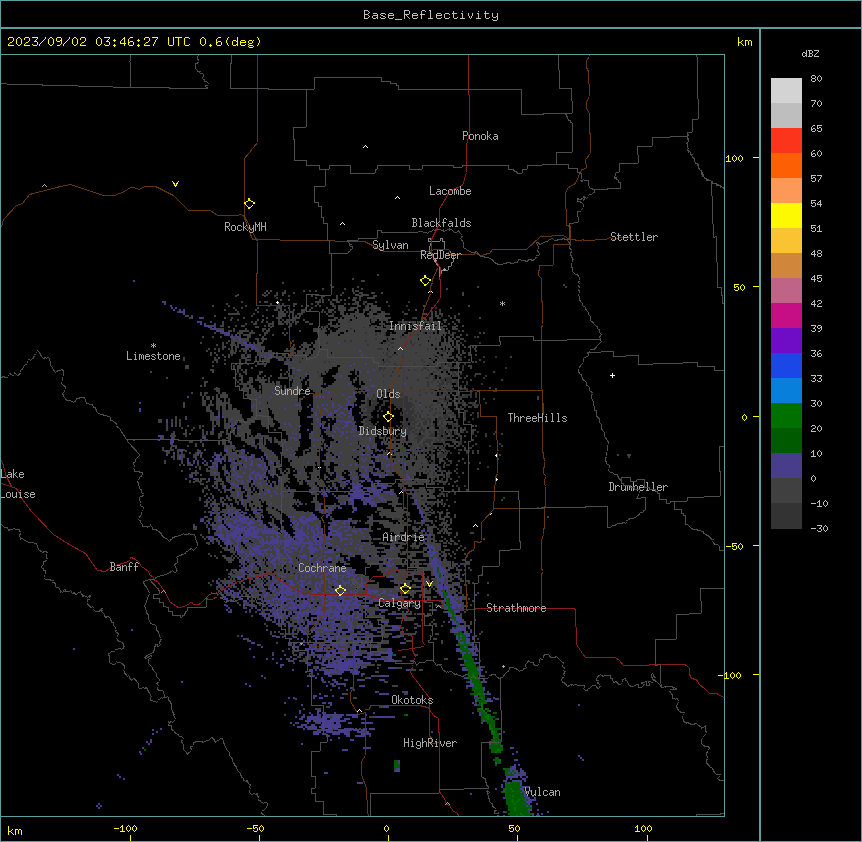Select the indigo 0-10 dBZ legend swatch
This screenshot has height=842, width=862.
pyautogui.click(x=786, y=466)
